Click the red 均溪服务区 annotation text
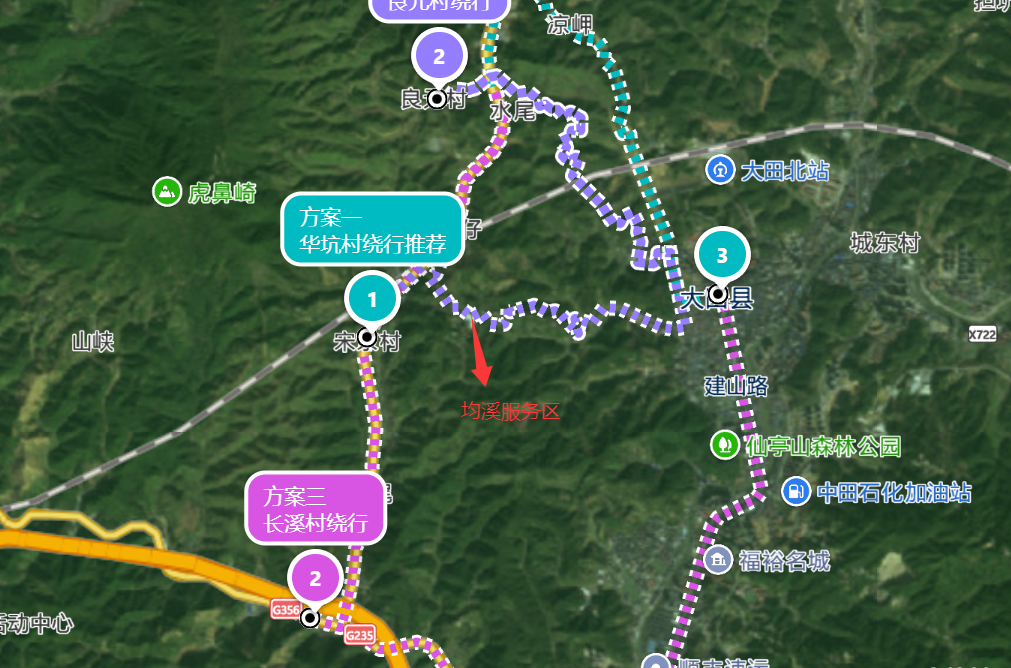The width and height of the screenshot is (1011, 668). pyautogui.click(x=511, y=411)
